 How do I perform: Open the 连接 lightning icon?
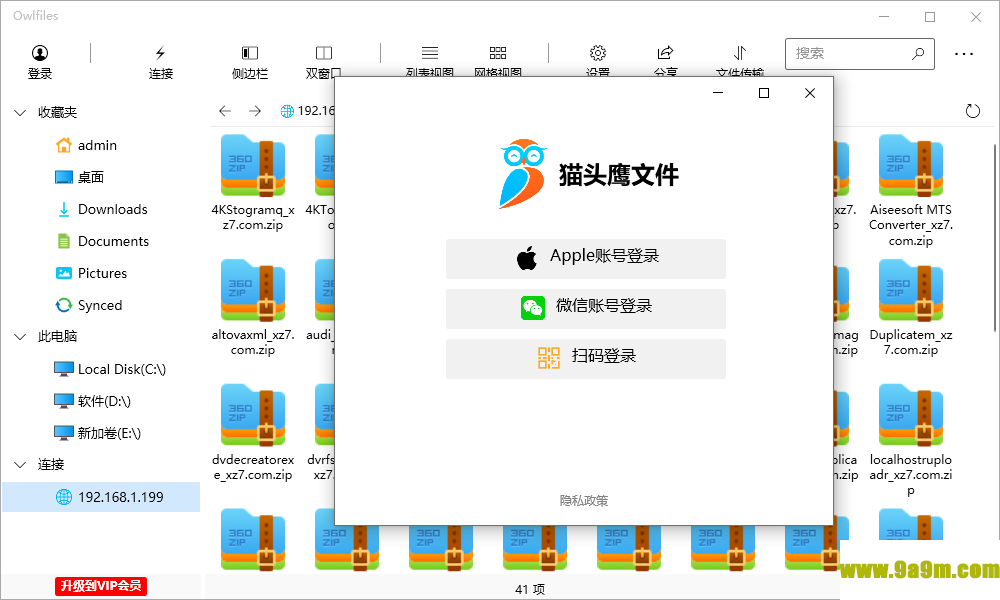point(160,53)
